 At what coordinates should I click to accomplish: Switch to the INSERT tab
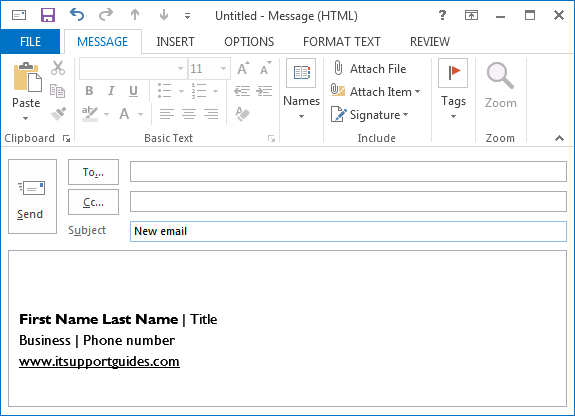[175, 42]
